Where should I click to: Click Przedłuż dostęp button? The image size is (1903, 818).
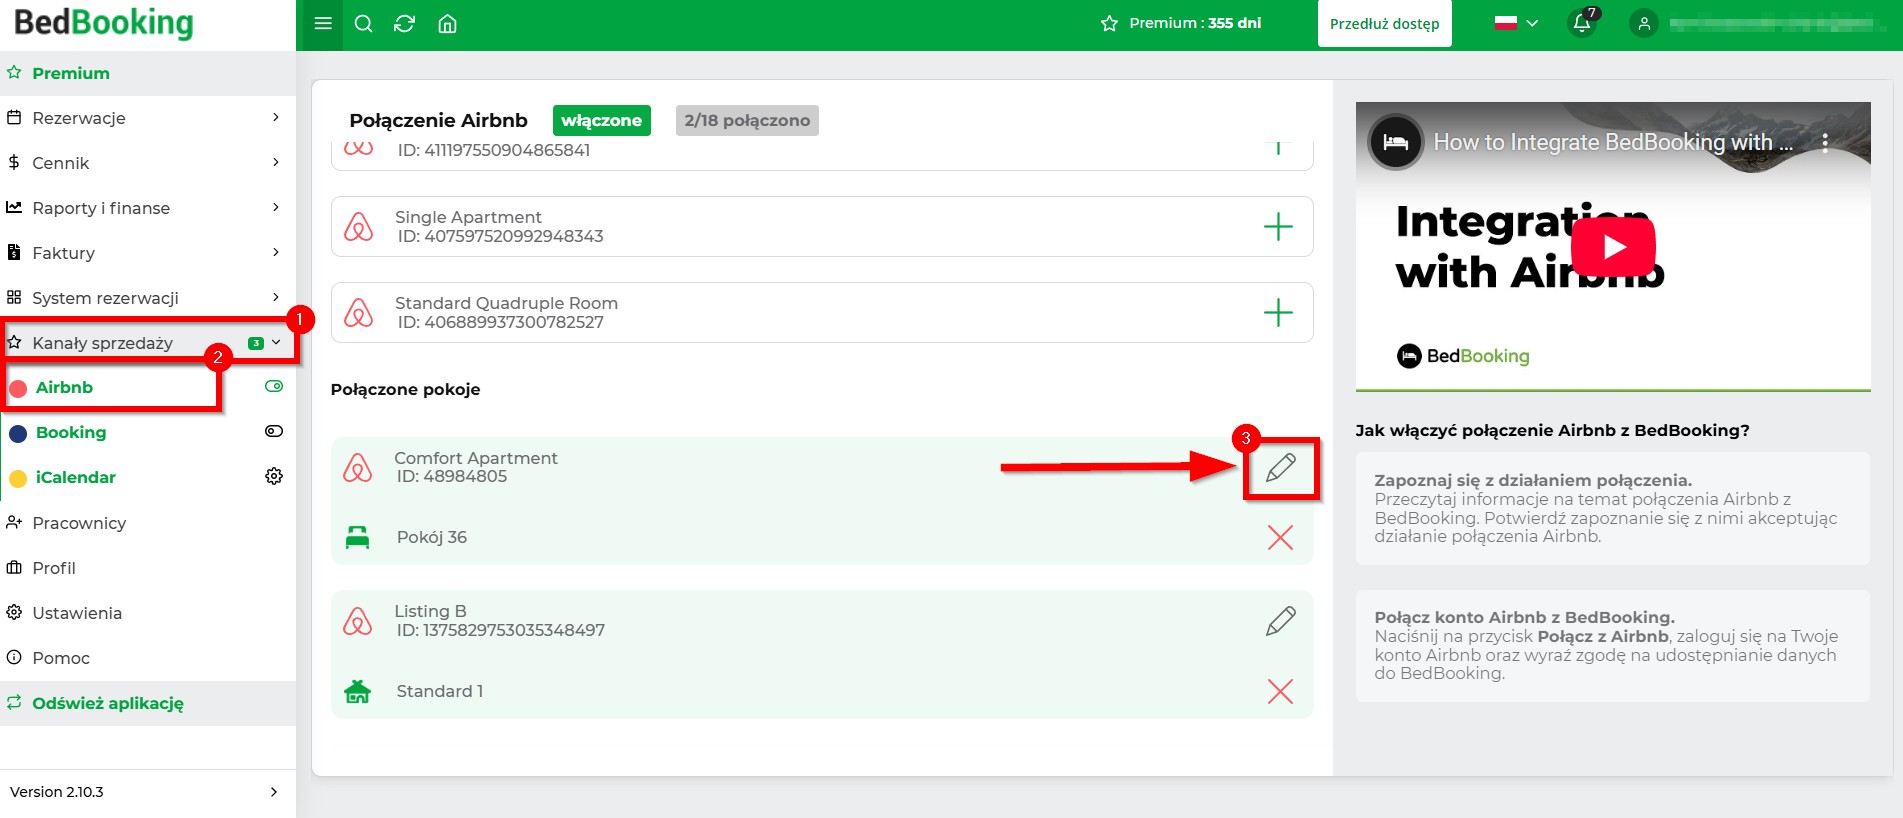pyautogui.click(x=1384, y=24)
